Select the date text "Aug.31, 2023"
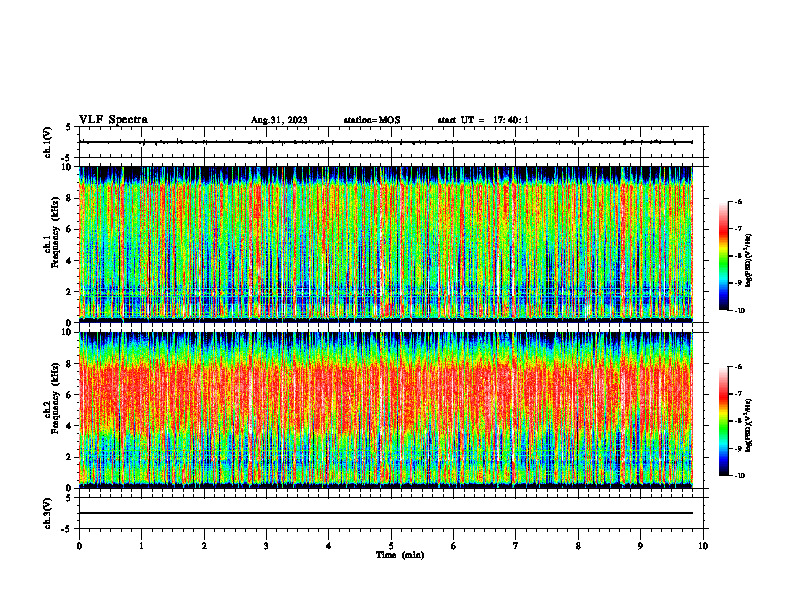This screenshot has height=612, width=792. [x=279, y=120]
